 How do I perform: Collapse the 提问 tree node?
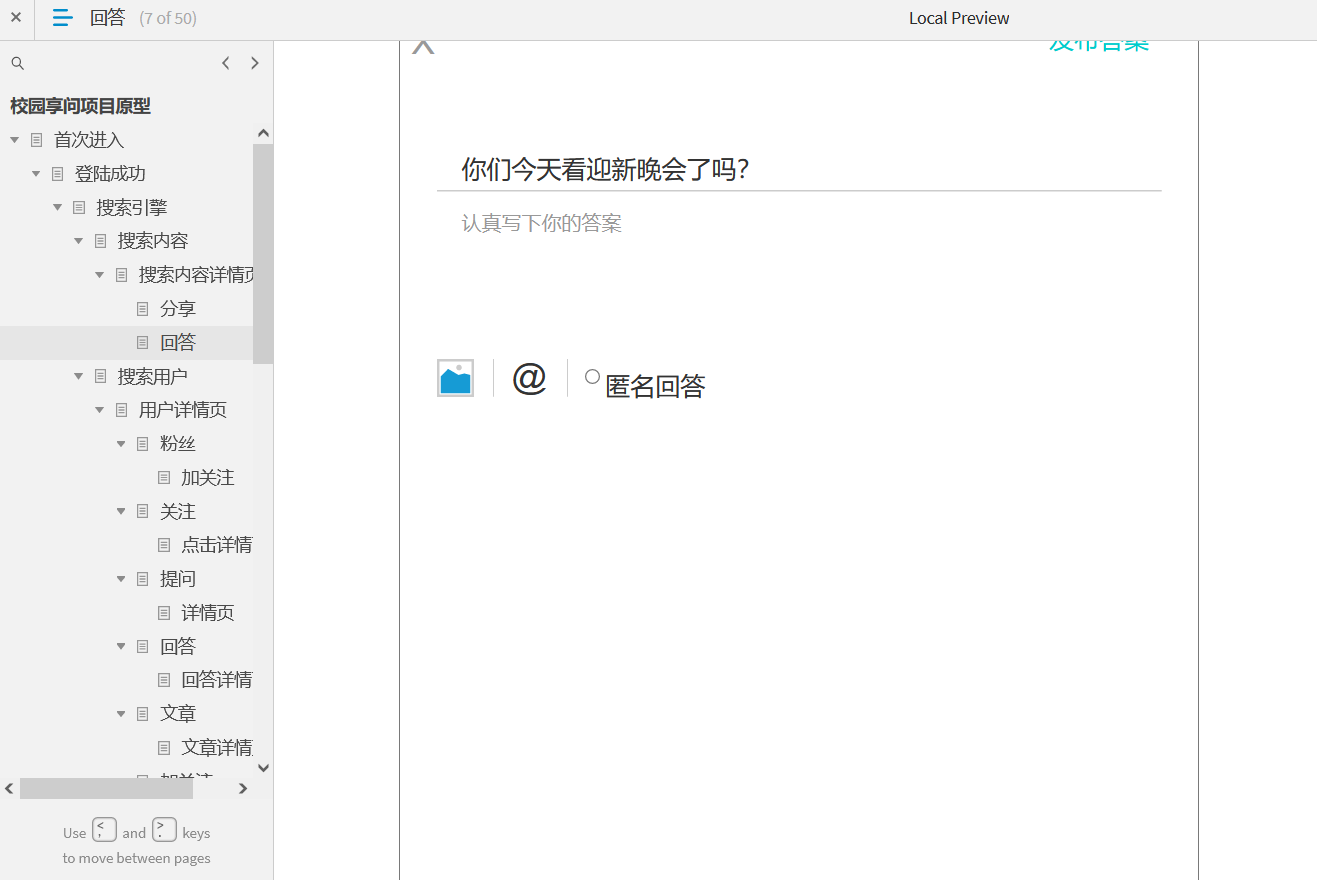click(x=120, y=579)
